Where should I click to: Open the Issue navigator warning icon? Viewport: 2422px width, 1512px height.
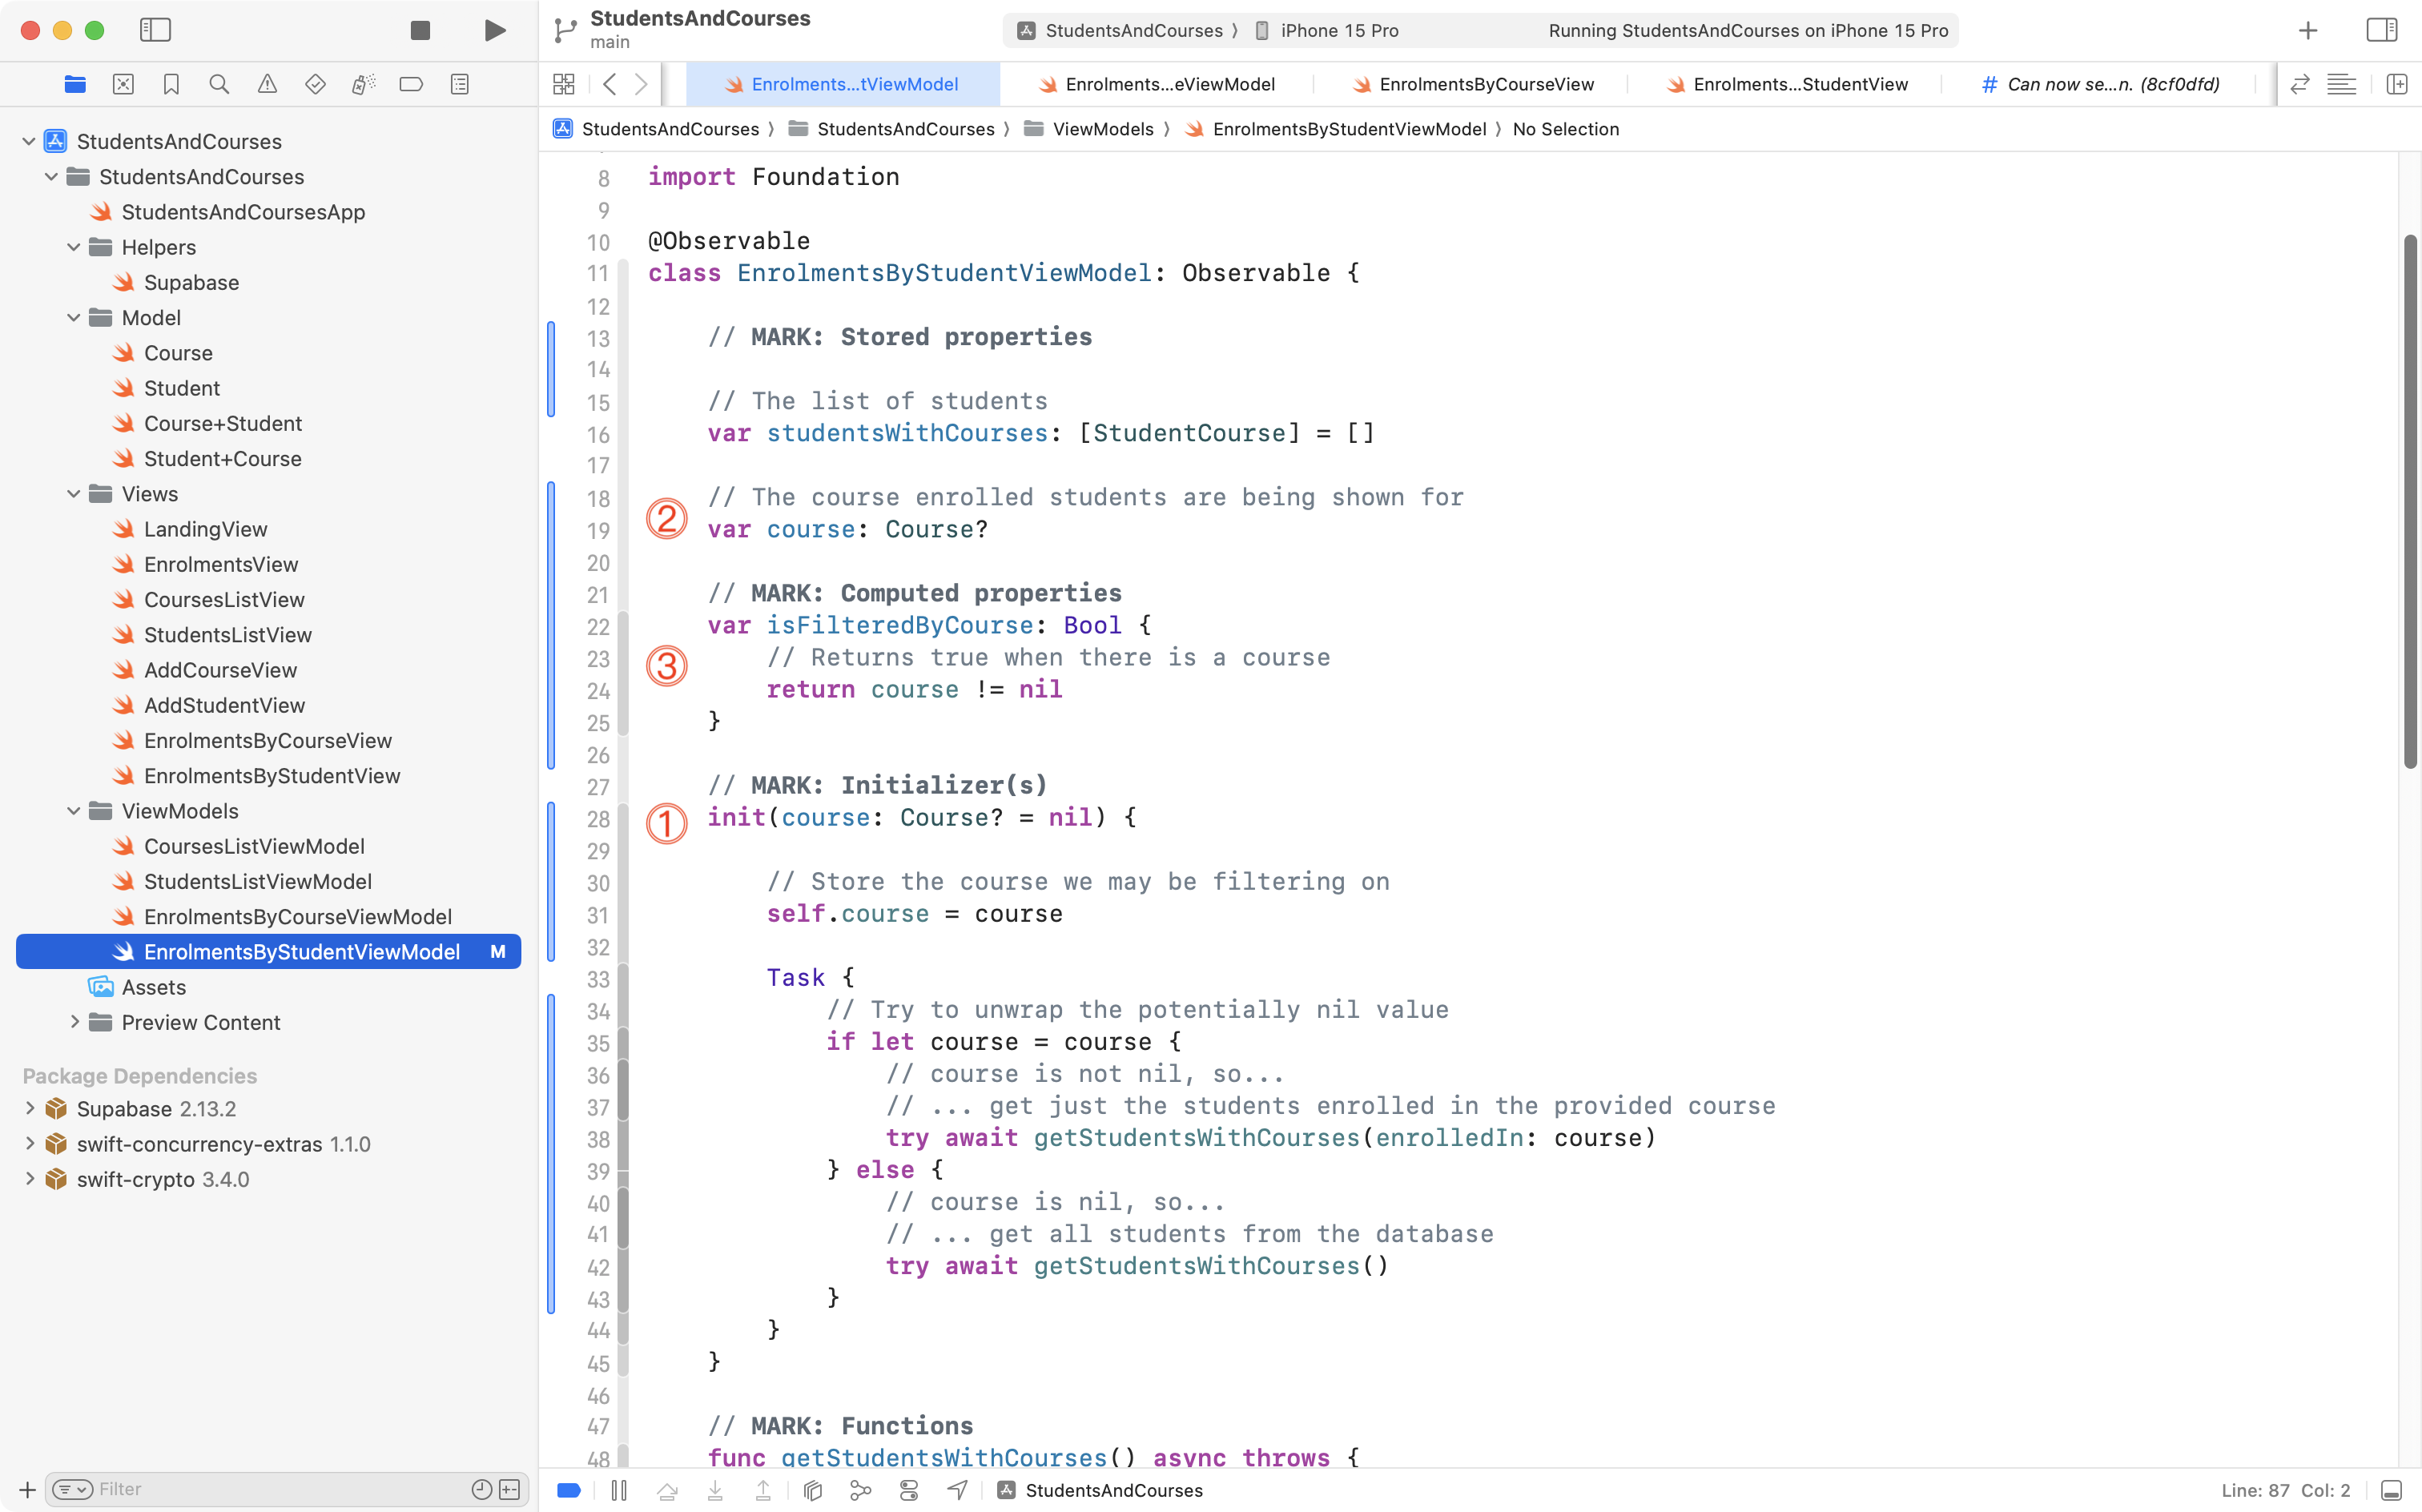(x=267, y=84)
